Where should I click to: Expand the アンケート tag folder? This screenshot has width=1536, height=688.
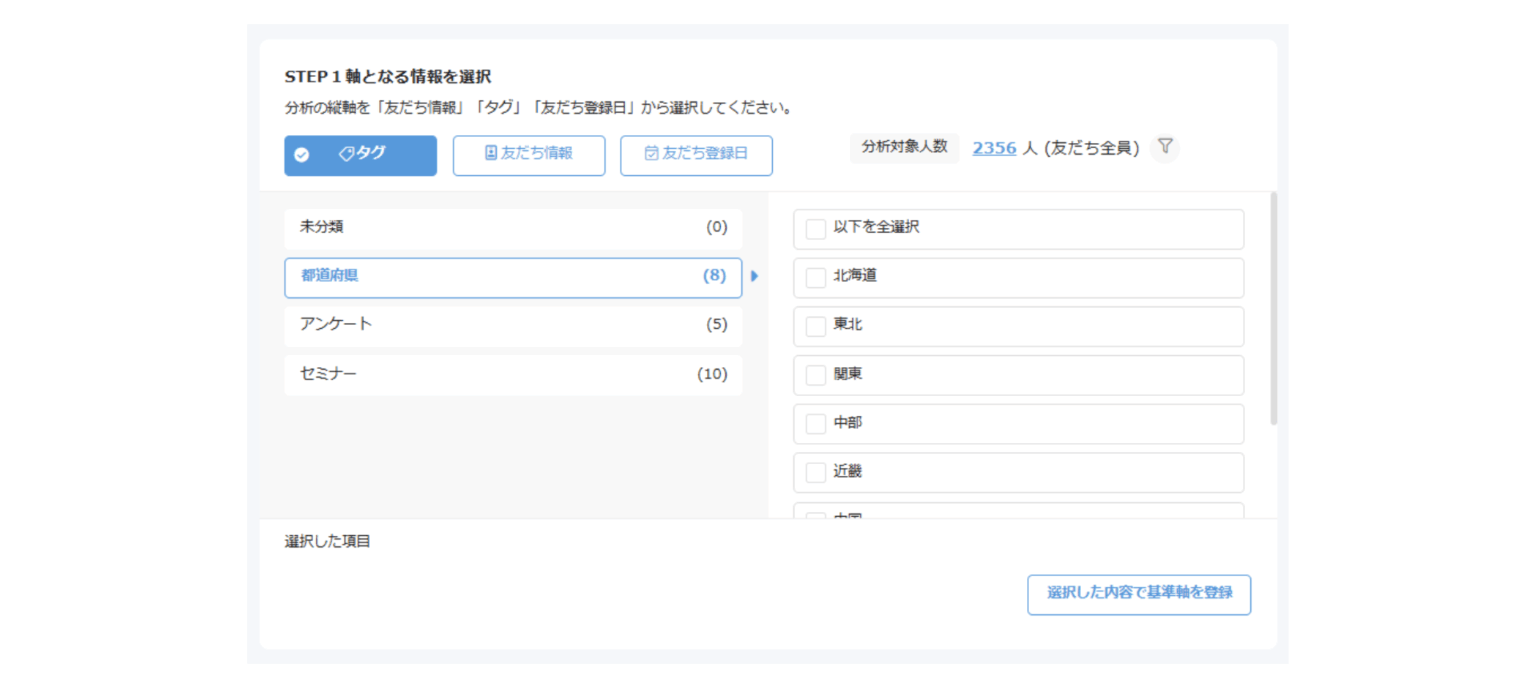coord(512,326)
